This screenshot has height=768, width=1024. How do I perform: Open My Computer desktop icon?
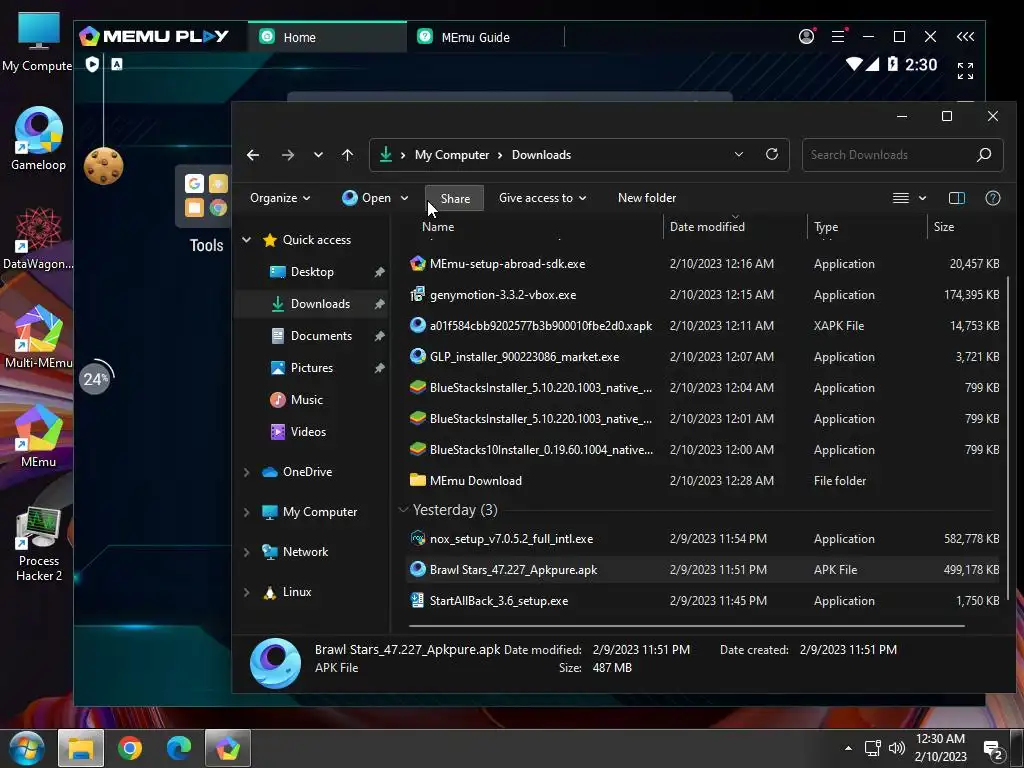[38, 42]
